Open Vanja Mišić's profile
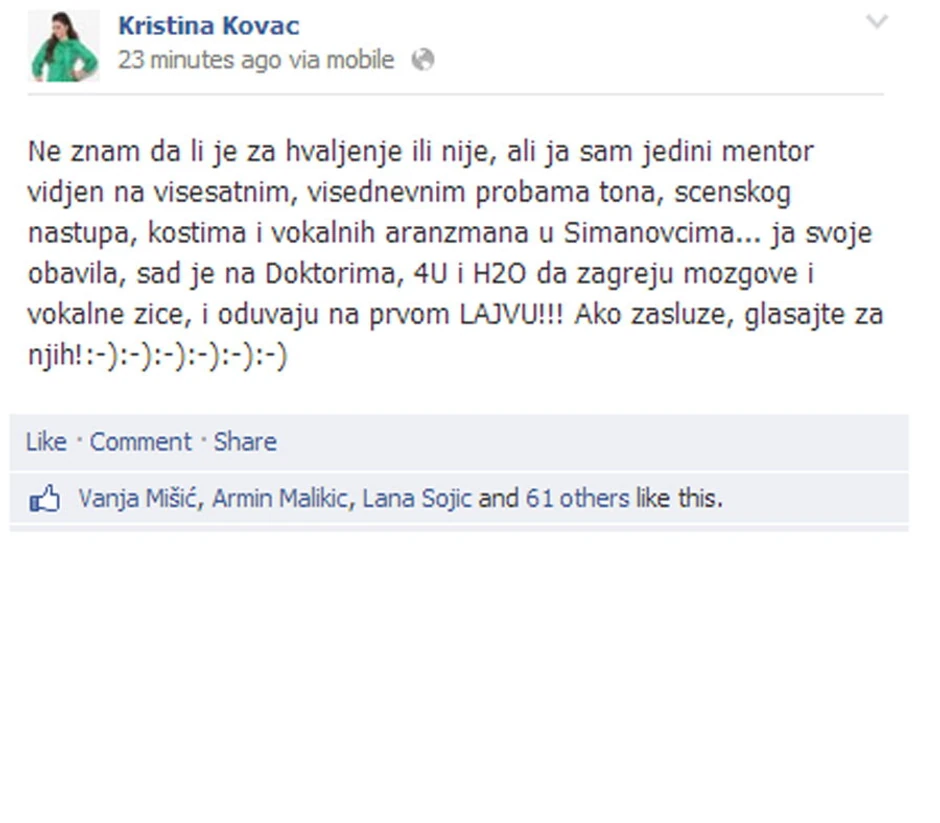The height and width of the screenshot is (823, 940). (138, 499)
